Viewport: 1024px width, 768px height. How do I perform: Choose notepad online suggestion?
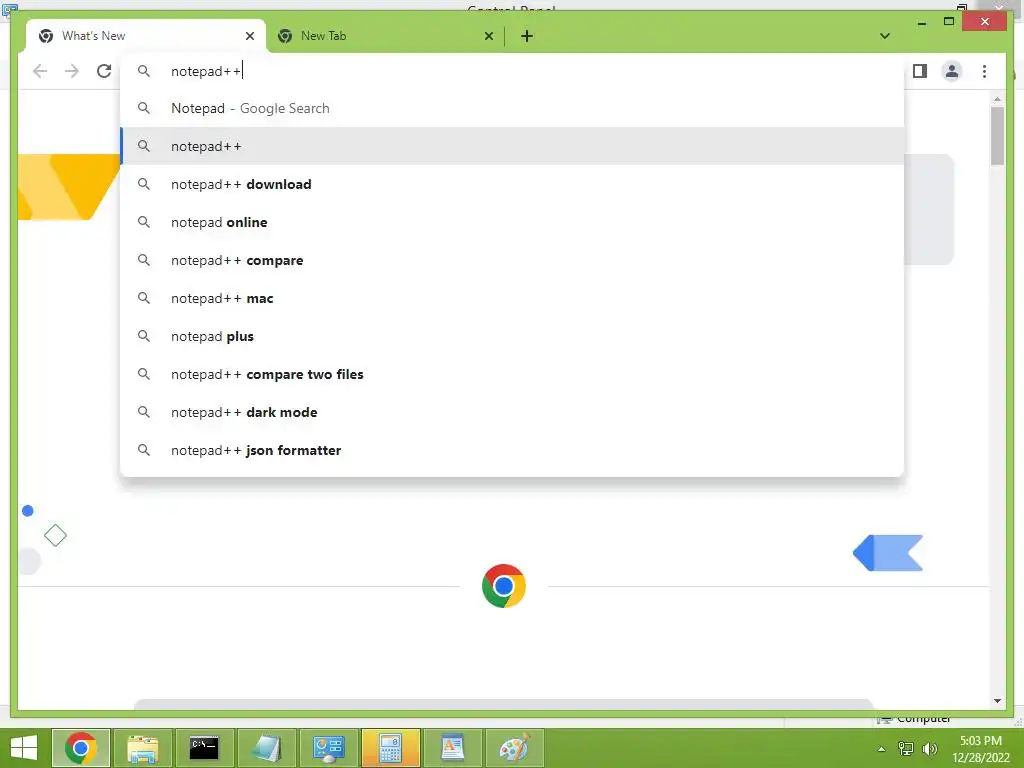(512, 222)
